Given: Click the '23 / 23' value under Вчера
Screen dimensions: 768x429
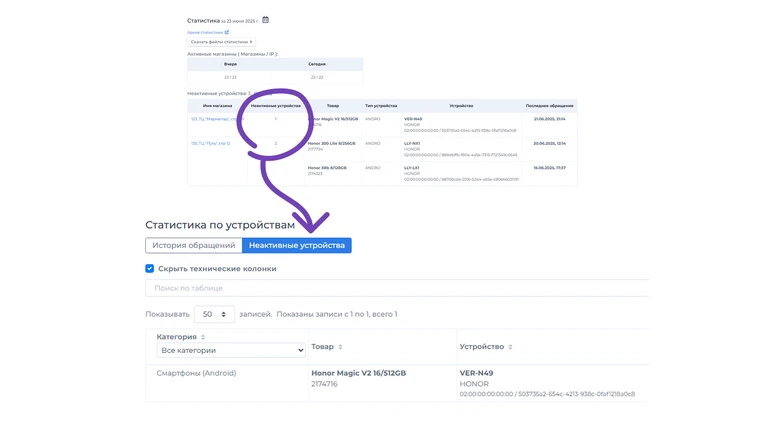Looking at the screenshot, I should click(230, 77).
